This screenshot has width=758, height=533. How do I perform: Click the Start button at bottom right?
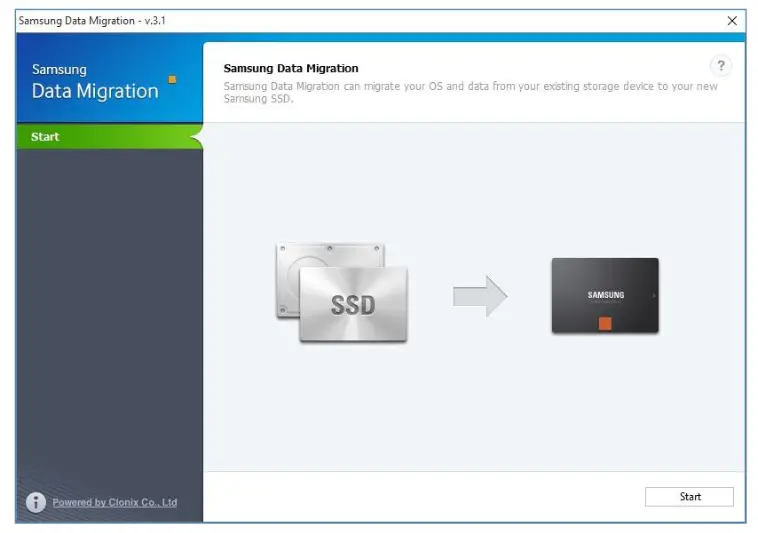pyautogui.click(x=689, y=496)
